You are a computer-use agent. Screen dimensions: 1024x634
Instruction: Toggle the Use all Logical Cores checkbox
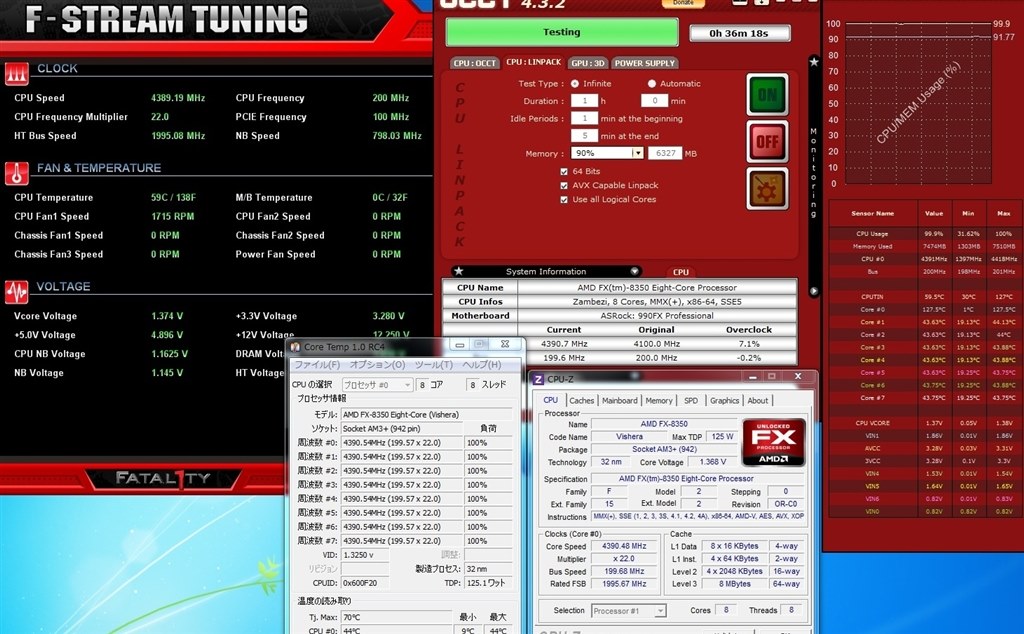coord(564,200)
